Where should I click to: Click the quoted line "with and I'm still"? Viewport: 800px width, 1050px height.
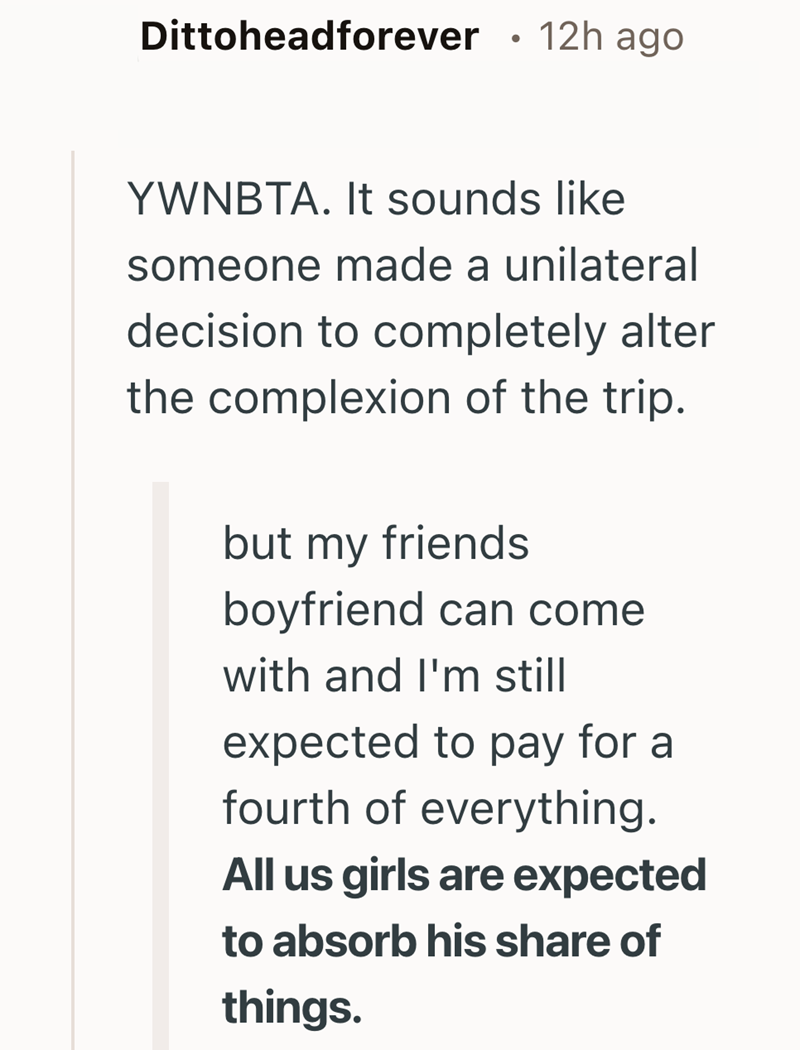[394, 677]
